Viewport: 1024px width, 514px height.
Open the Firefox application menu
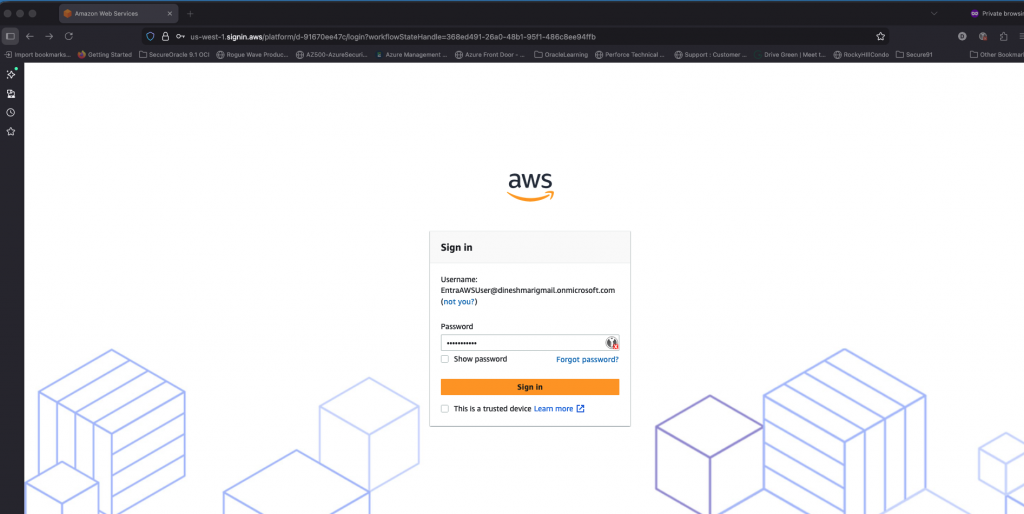(x=1020, y=37)
